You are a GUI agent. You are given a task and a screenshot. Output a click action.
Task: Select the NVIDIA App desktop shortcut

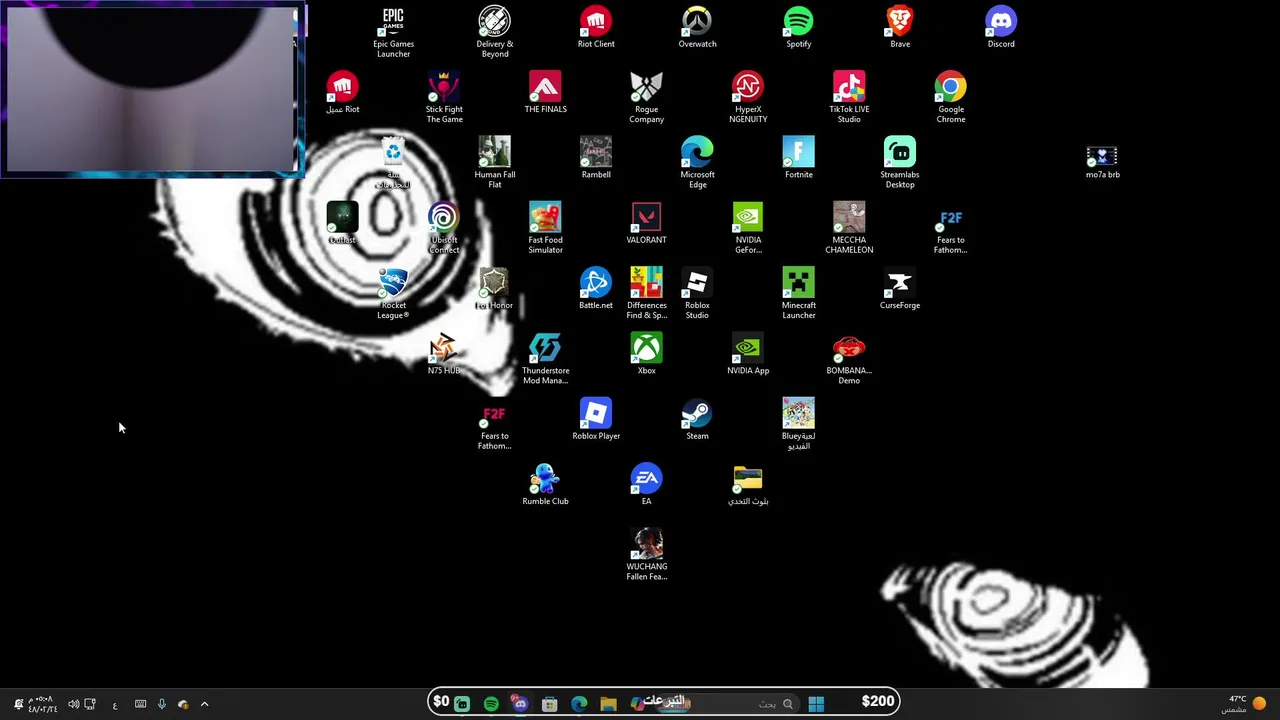748,354
